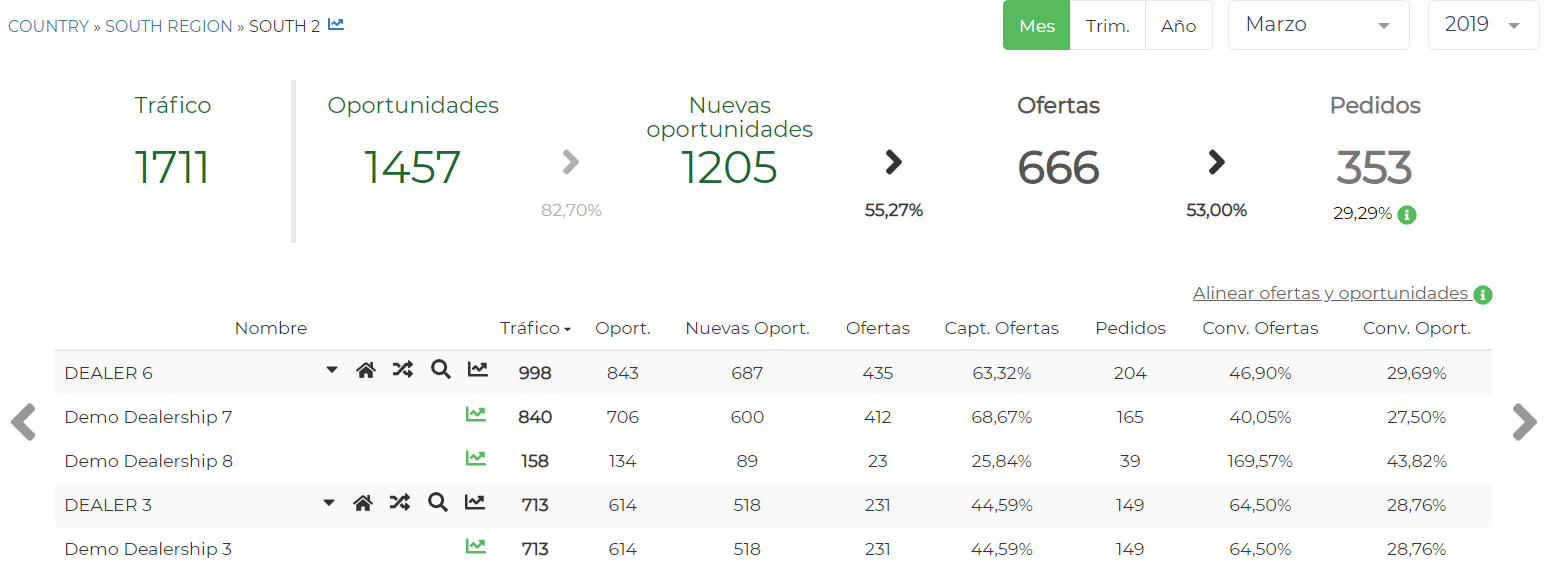1547x585 pixels.
Task: Open the 2019 year dropdown
Action: click(1482, 25)
